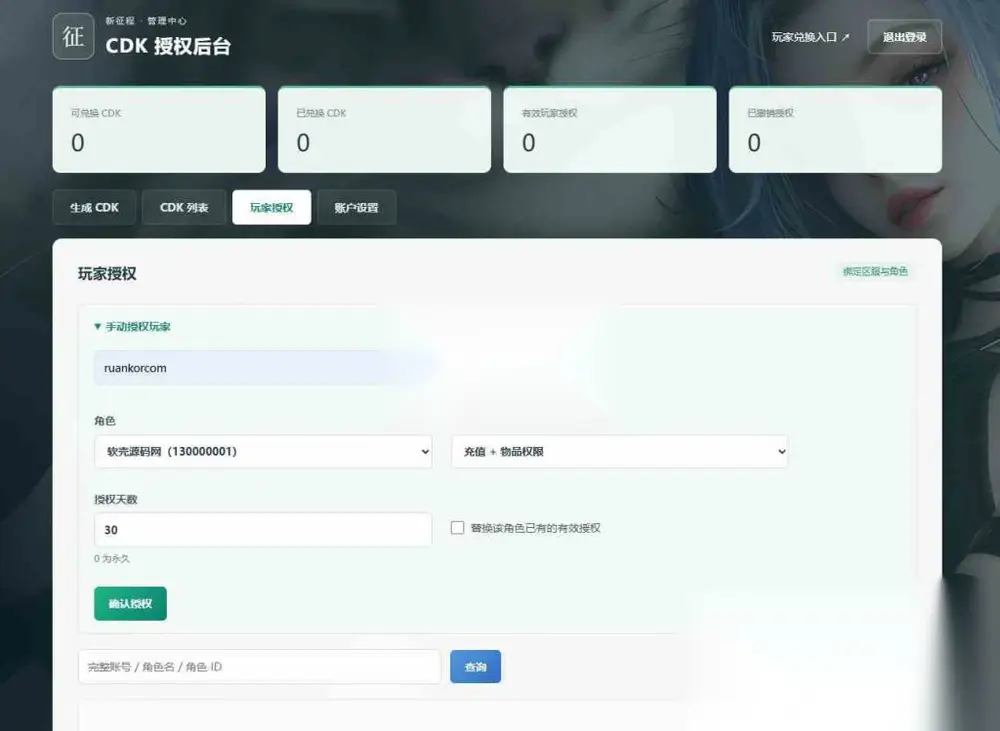The image size is (1000, 731).
Task: Switch to the 生成 CDK tab
Action: click(94, 207)
